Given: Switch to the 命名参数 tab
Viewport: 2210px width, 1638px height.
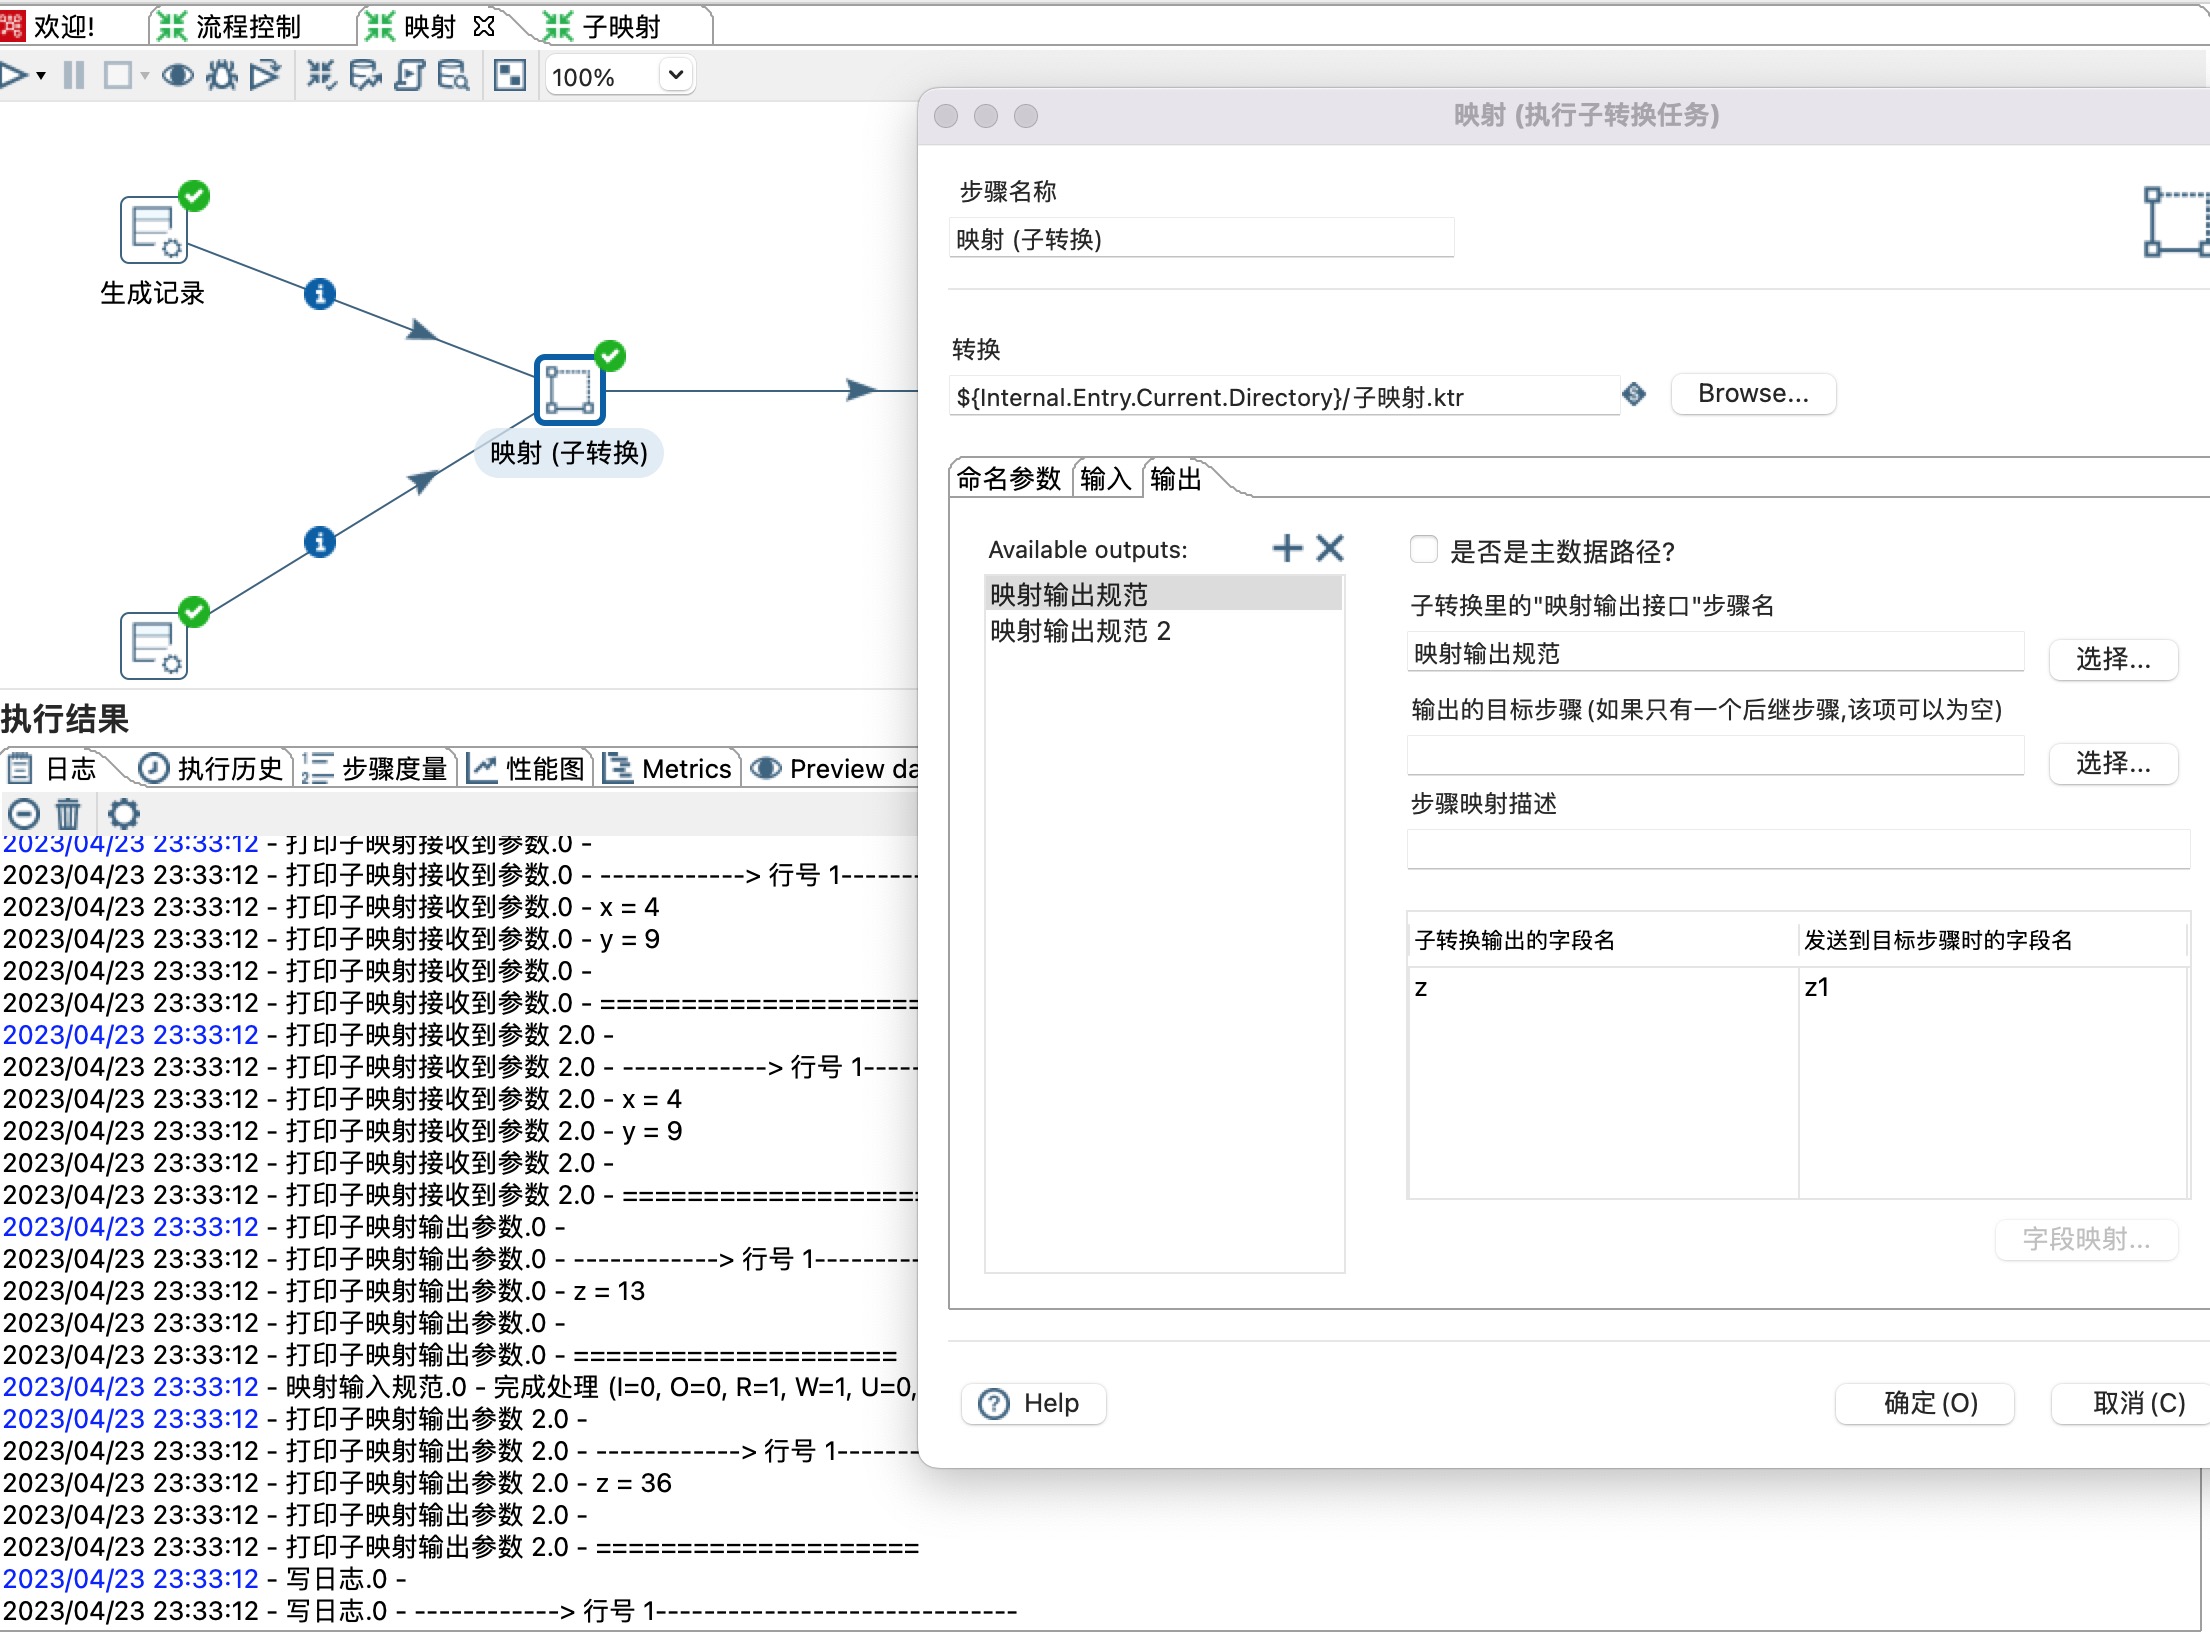Looking at the screenshot, I should click(1008, 480).
